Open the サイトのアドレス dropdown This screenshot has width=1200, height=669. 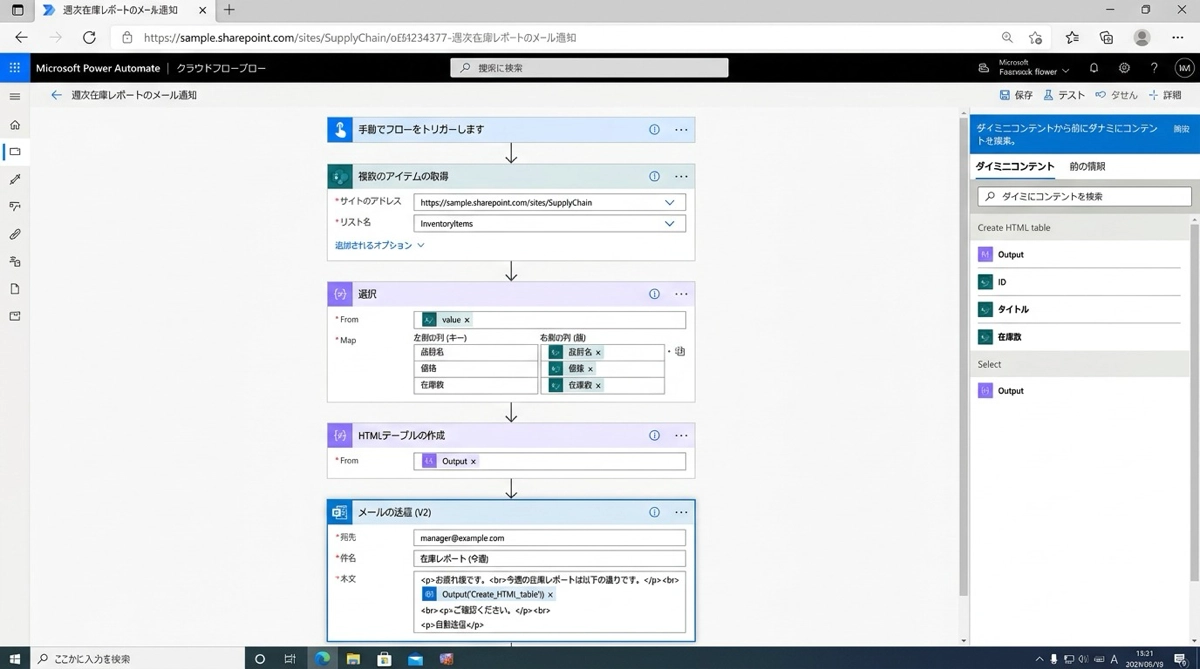pyautogui.click(x=669, y=202)
